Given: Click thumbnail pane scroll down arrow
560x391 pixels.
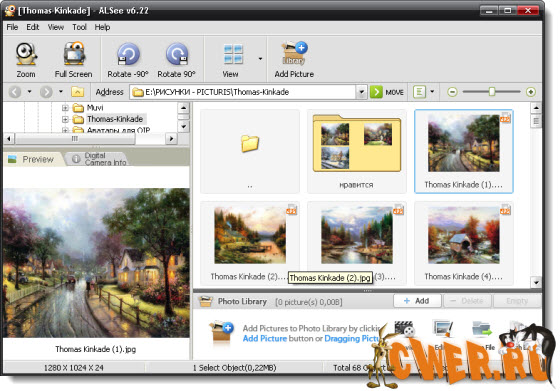Looking at the screenshot, I should pos(536,282).
